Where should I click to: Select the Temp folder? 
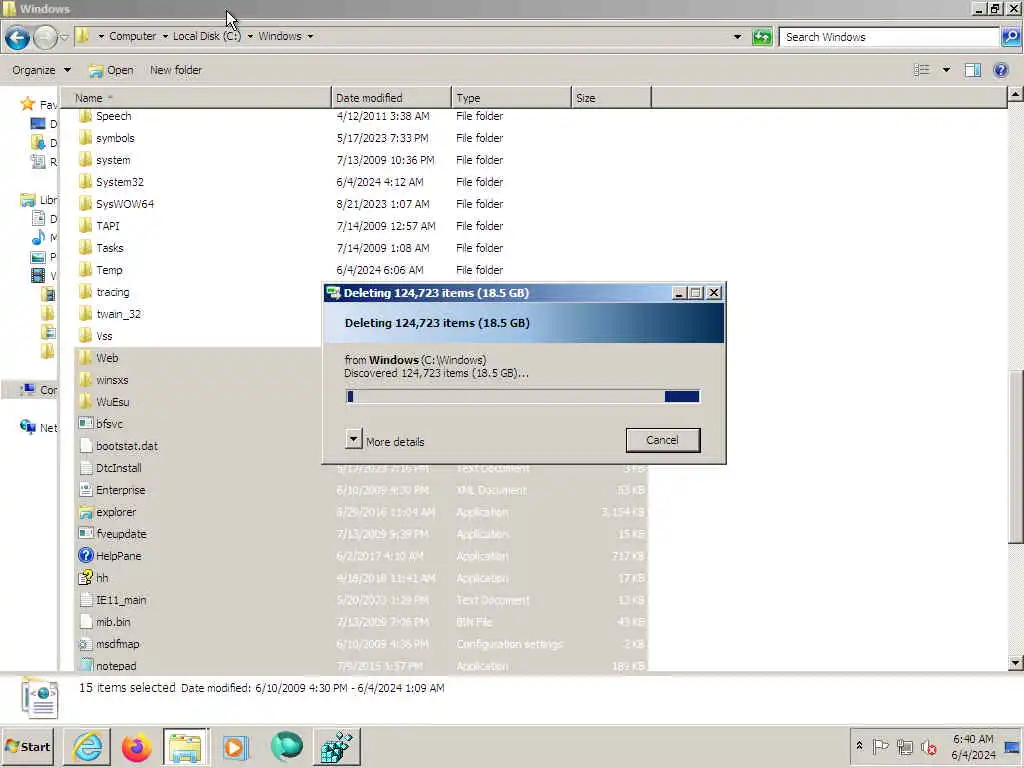pyautogui.click(x=109, y=270)
